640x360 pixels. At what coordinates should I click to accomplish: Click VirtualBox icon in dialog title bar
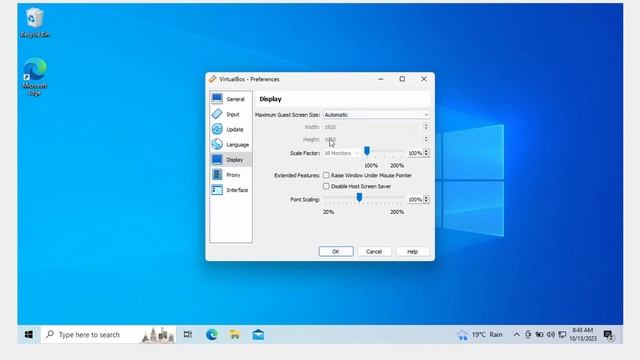click(213, 79)
